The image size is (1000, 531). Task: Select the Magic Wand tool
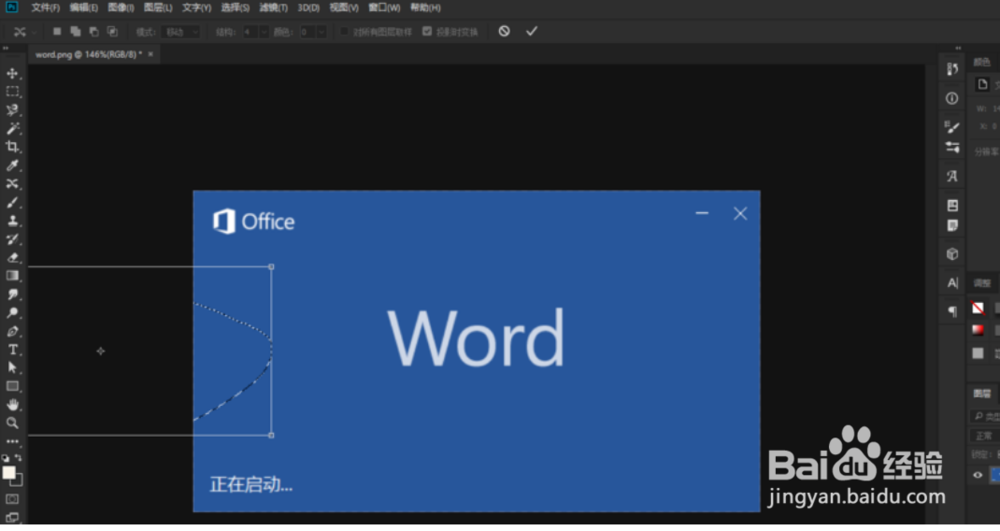coord(12,128)
